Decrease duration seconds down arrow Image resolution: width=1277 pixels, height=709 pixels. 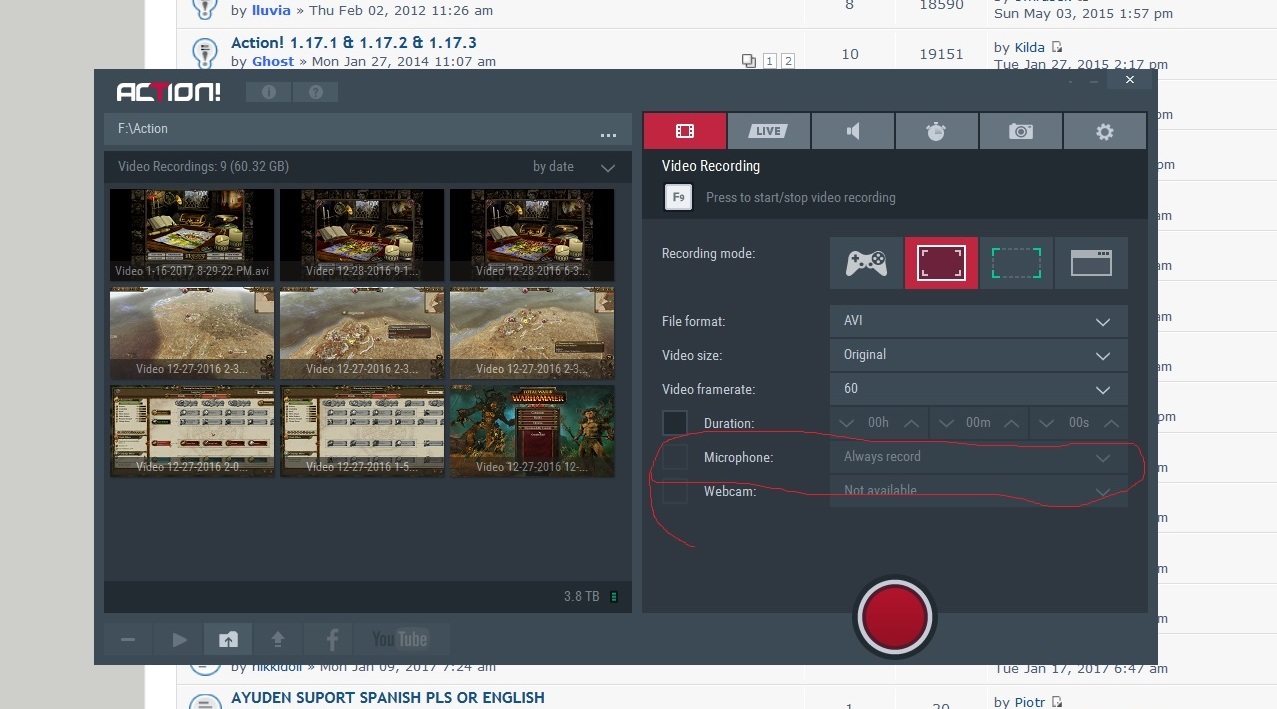[1047, 423]
